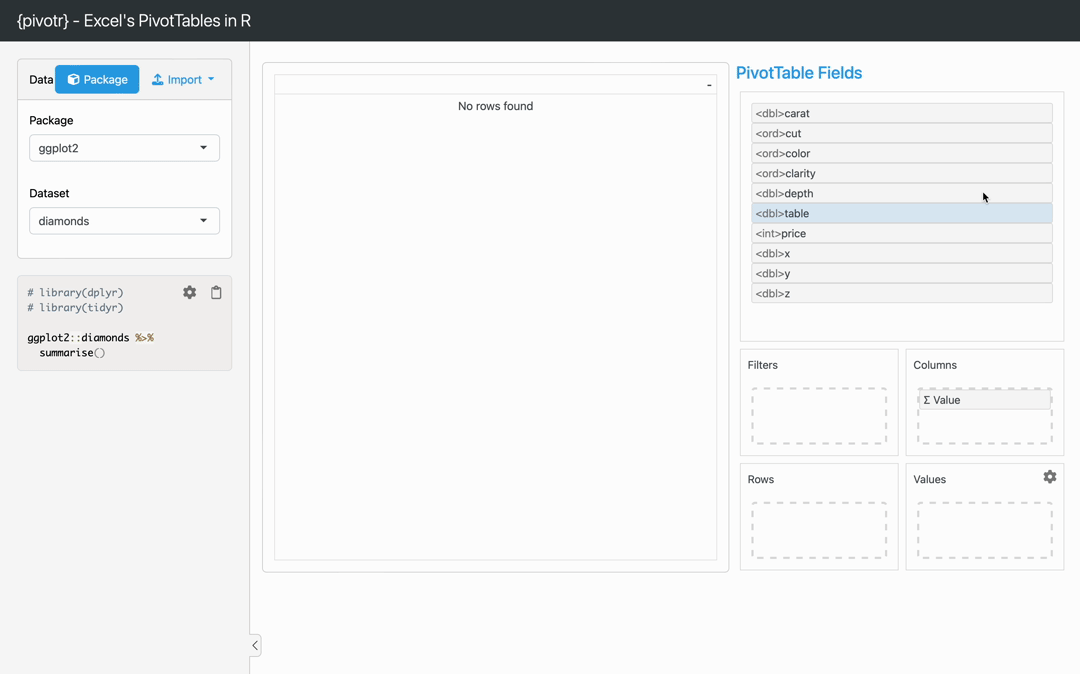Select the <ord>cut field
Screen dimensions: 1080x674
[x=902, y=133]
